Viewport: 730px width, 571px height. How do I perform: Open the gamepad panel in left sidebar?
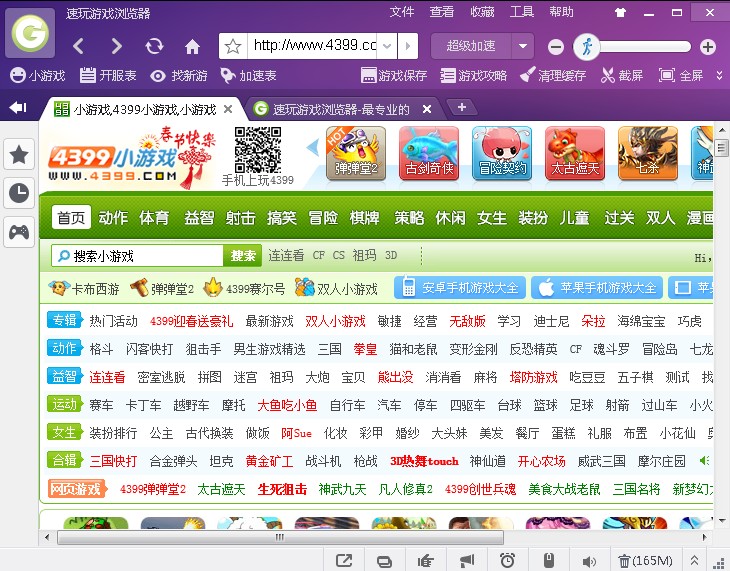pyautogui.click(x=19, y=232)
